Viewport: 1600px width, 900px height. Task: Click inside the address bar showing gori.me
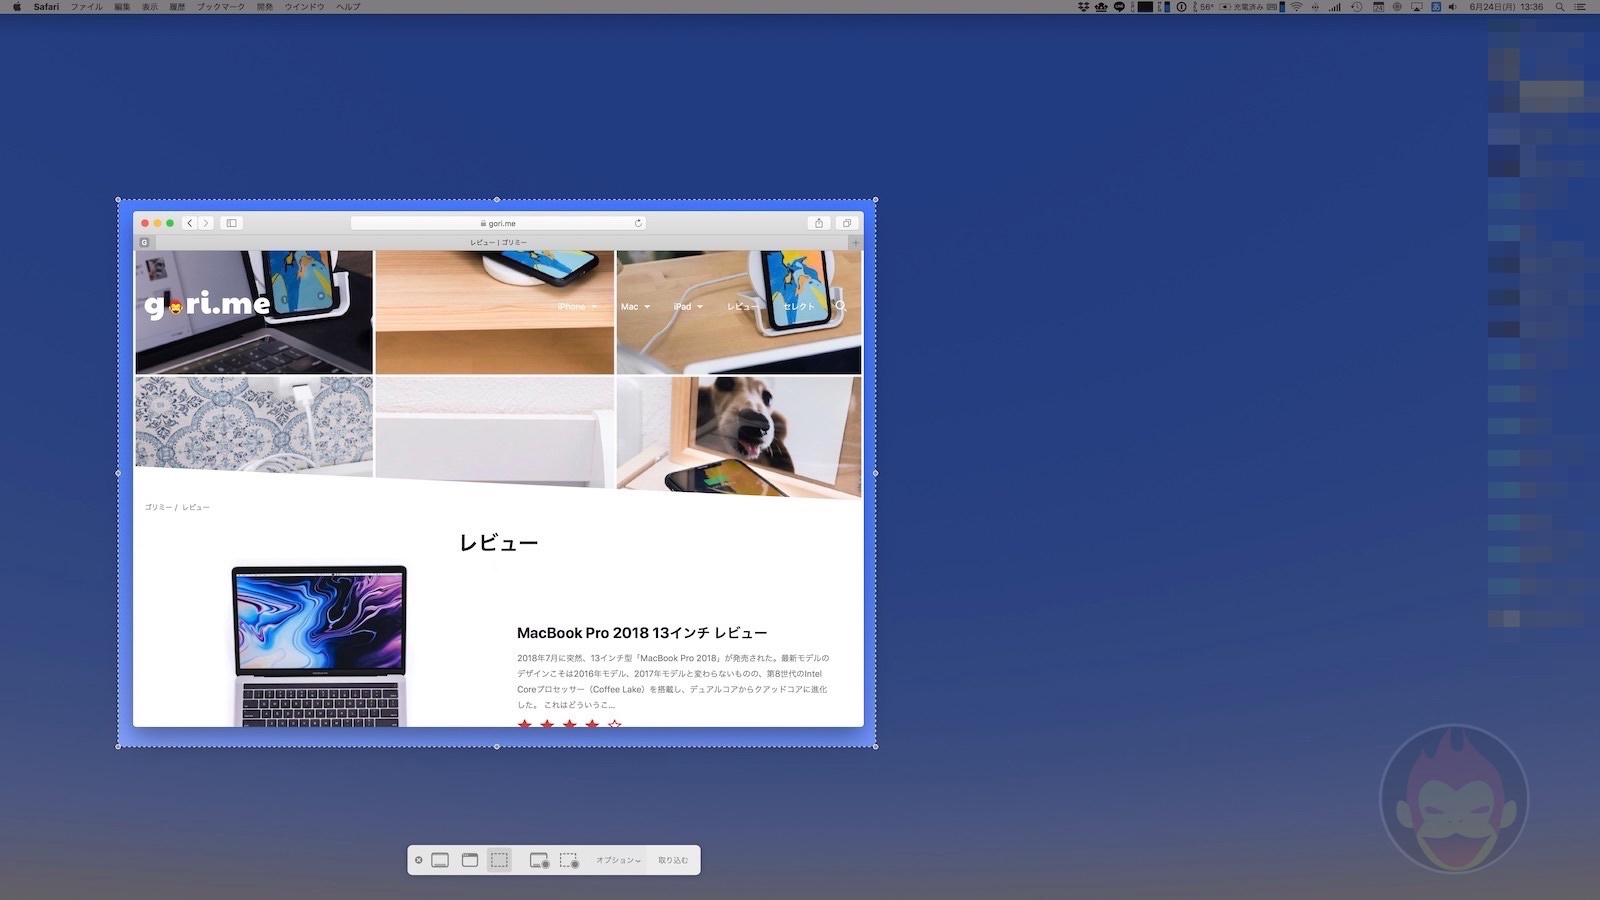pos(500,223)
